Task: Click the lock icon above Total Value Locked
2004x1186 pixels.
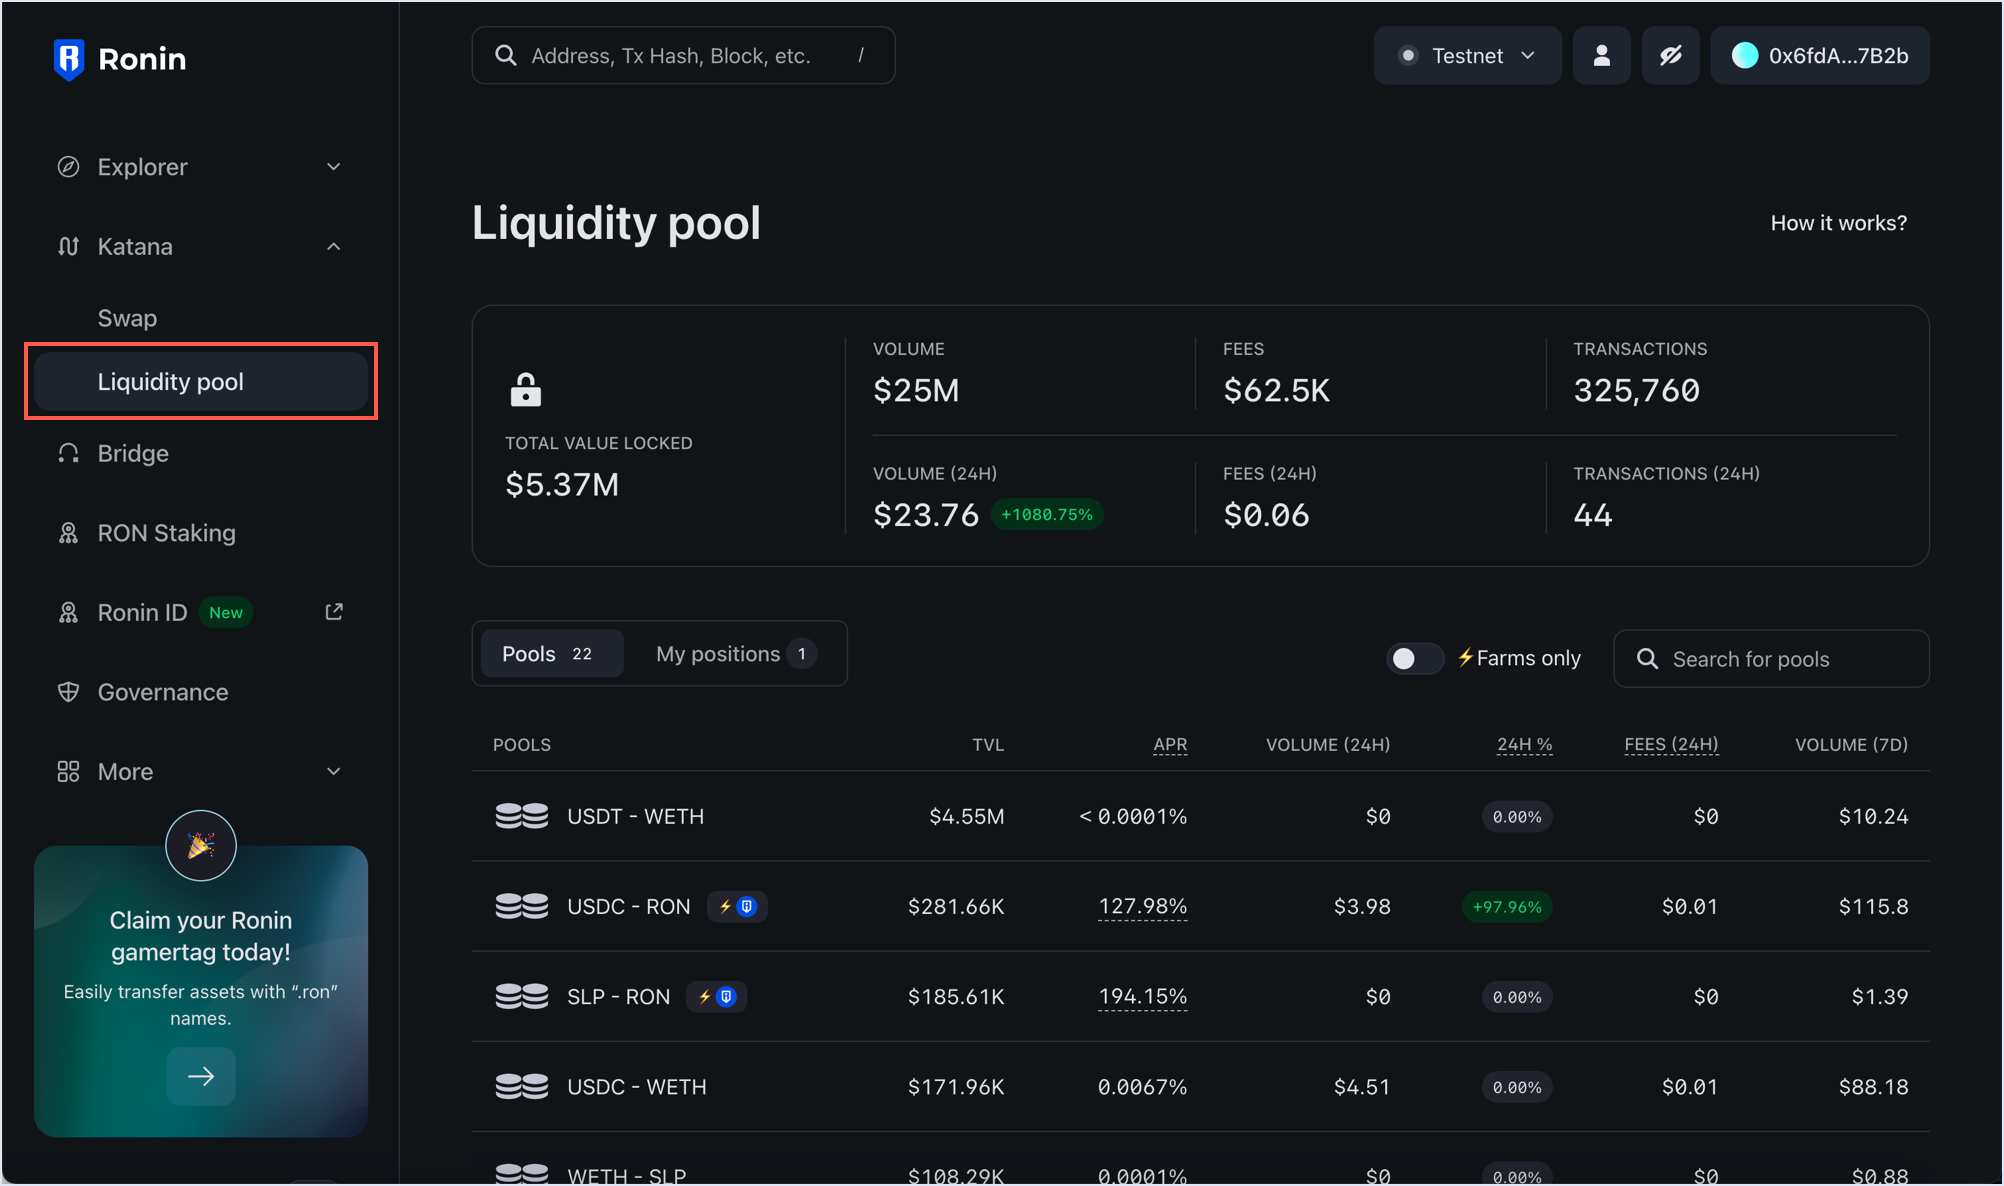Action: [526, 389]
